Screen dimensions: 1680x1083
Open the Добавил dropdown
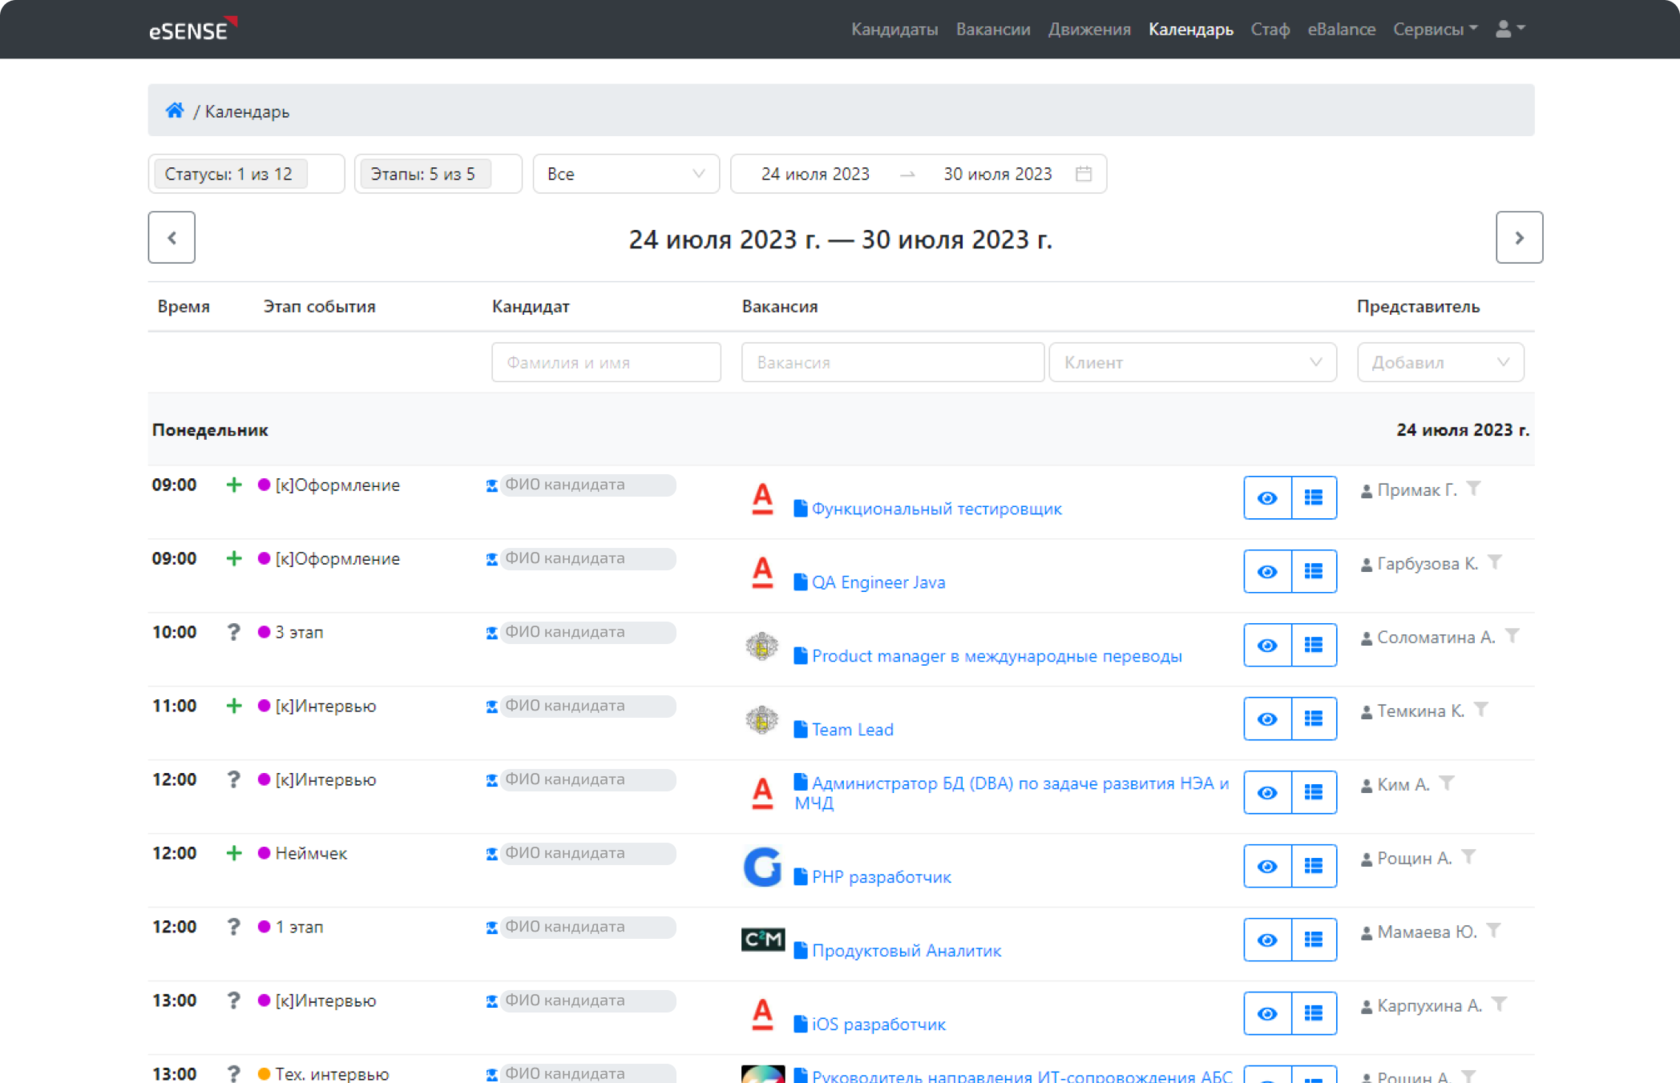click(1440, 362)
